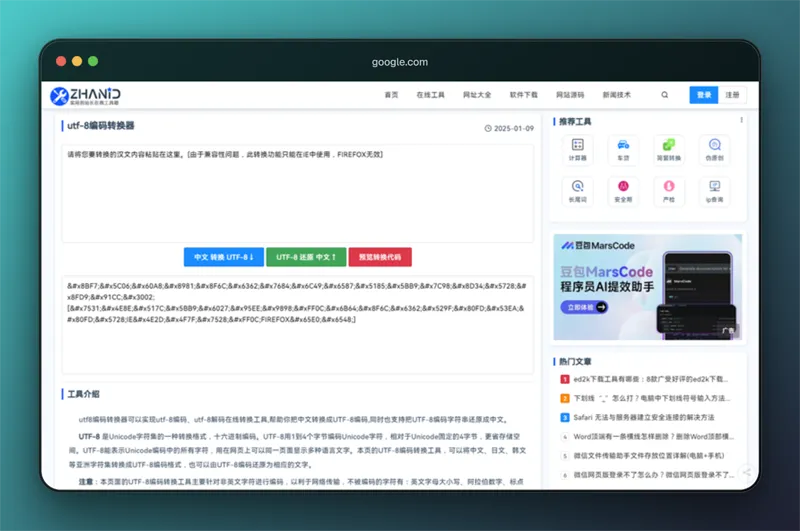Click the blue 登录 login button
The image size is (800, 531).
pos(704,95)
